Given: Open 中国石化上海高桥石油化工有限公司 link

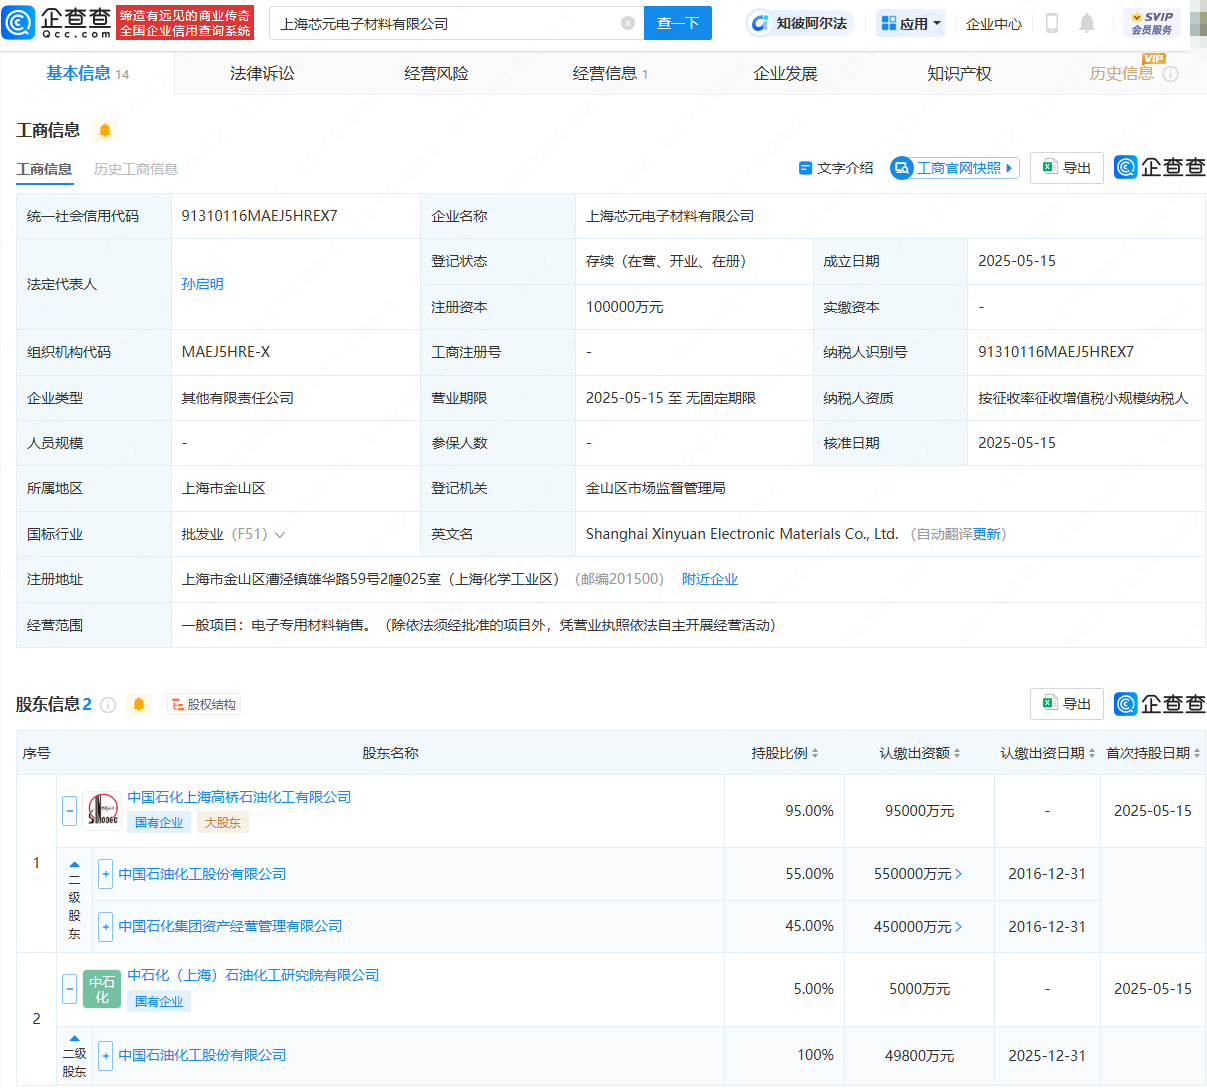Looking at the screenshot, I should click(239, 797).
